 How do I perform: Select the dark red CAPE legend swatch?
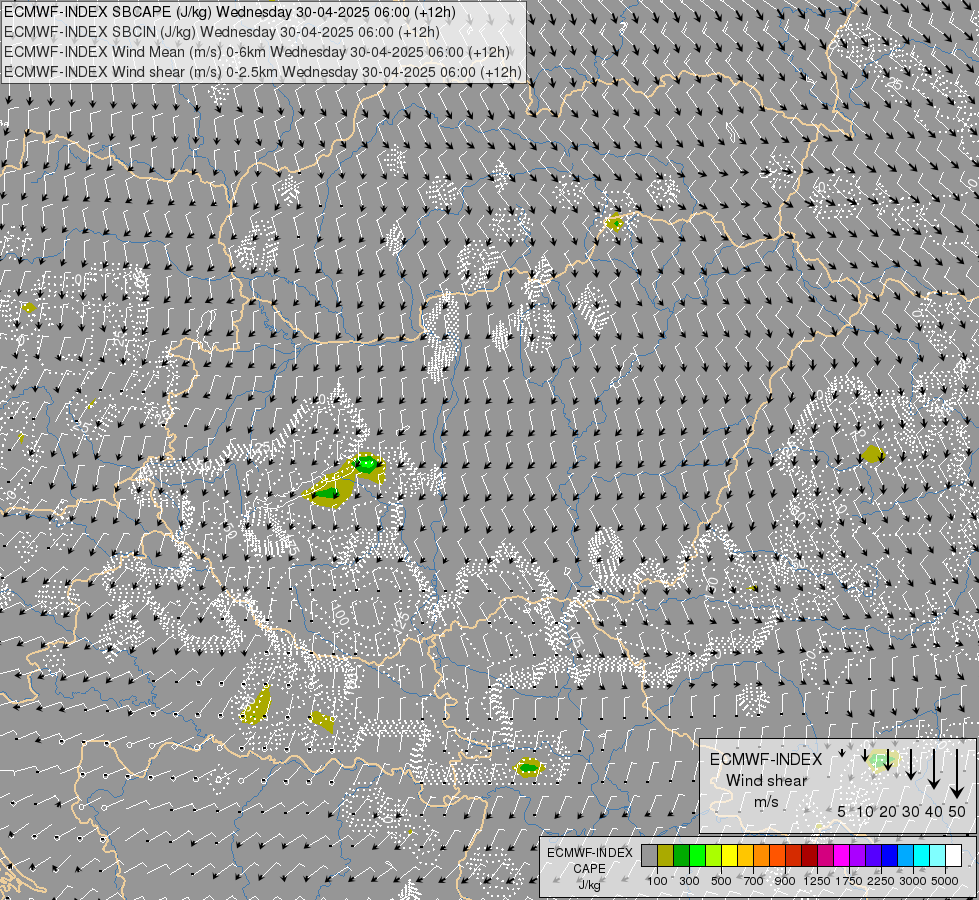810,855
